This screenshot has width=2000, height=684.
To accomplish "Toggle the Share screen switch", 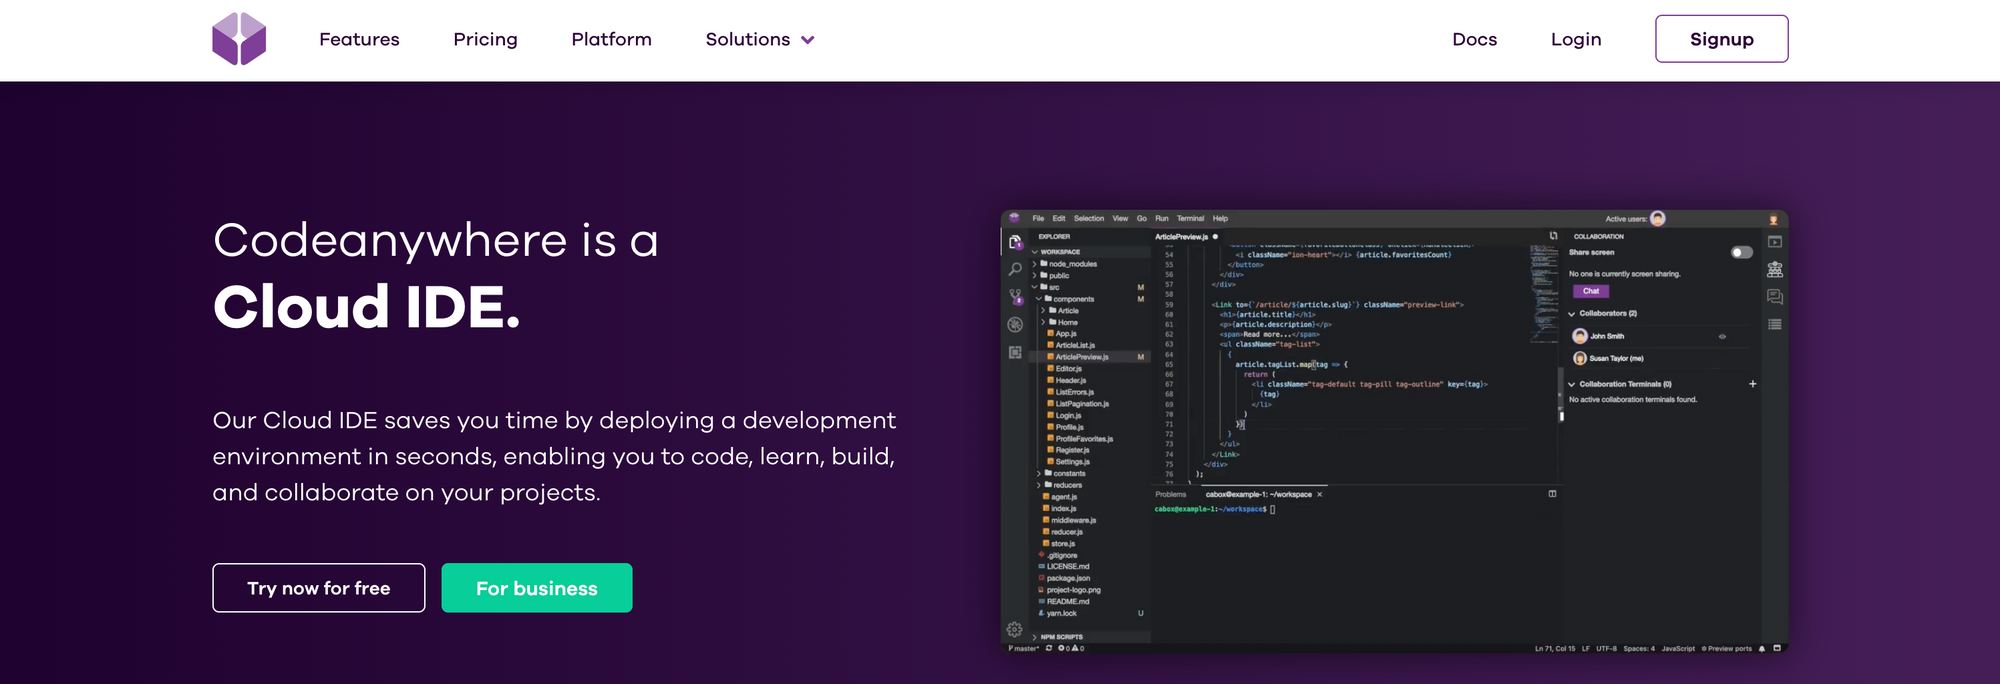I will [1741, 252].
